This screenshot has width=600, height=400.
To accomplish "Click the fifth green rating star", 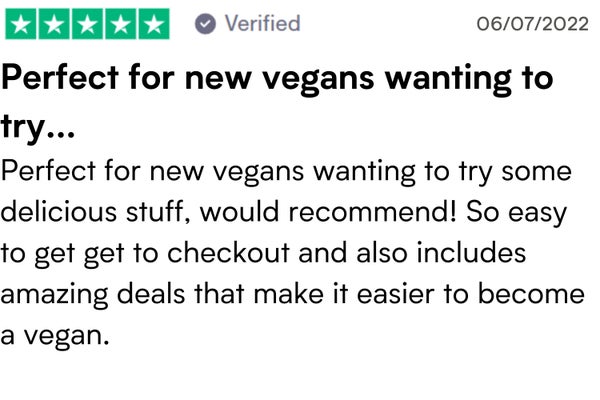I will (154, 24).
